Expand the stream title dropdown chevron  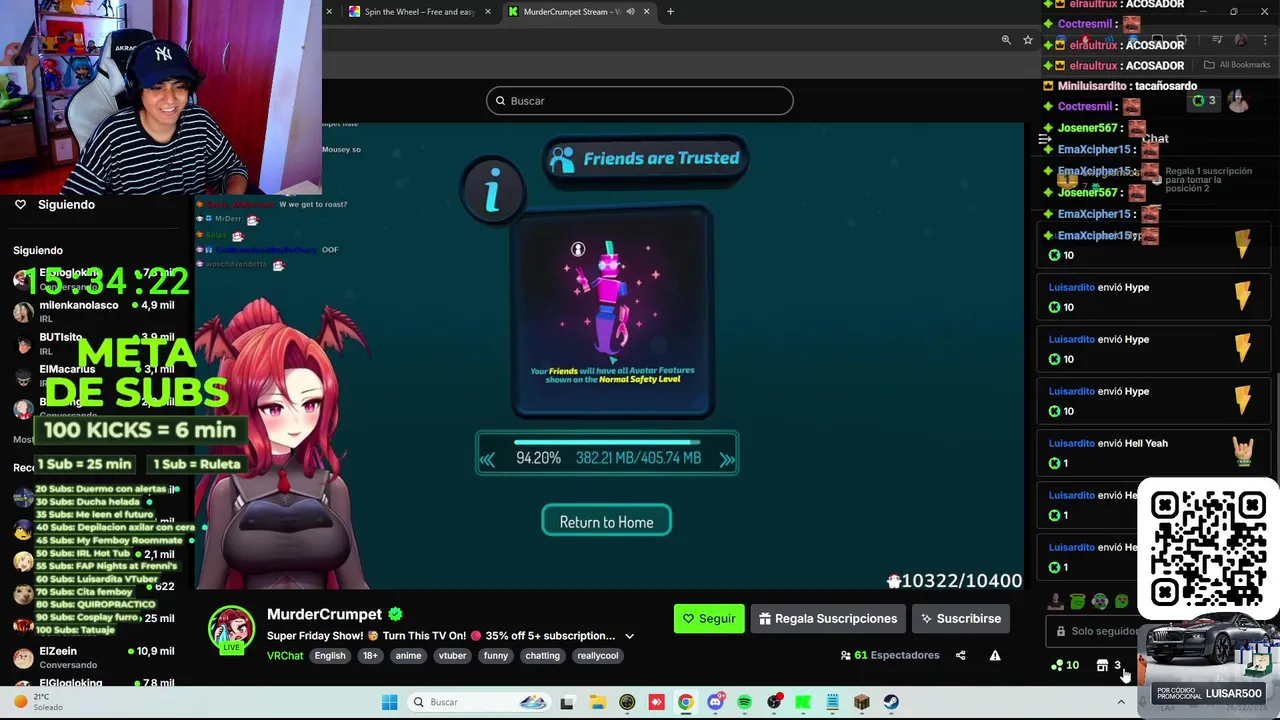coord(629,636)
